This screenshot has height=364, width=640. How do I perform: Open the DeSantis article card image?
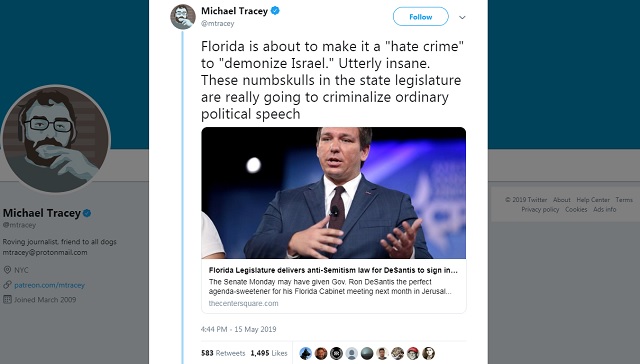(333, 193)
